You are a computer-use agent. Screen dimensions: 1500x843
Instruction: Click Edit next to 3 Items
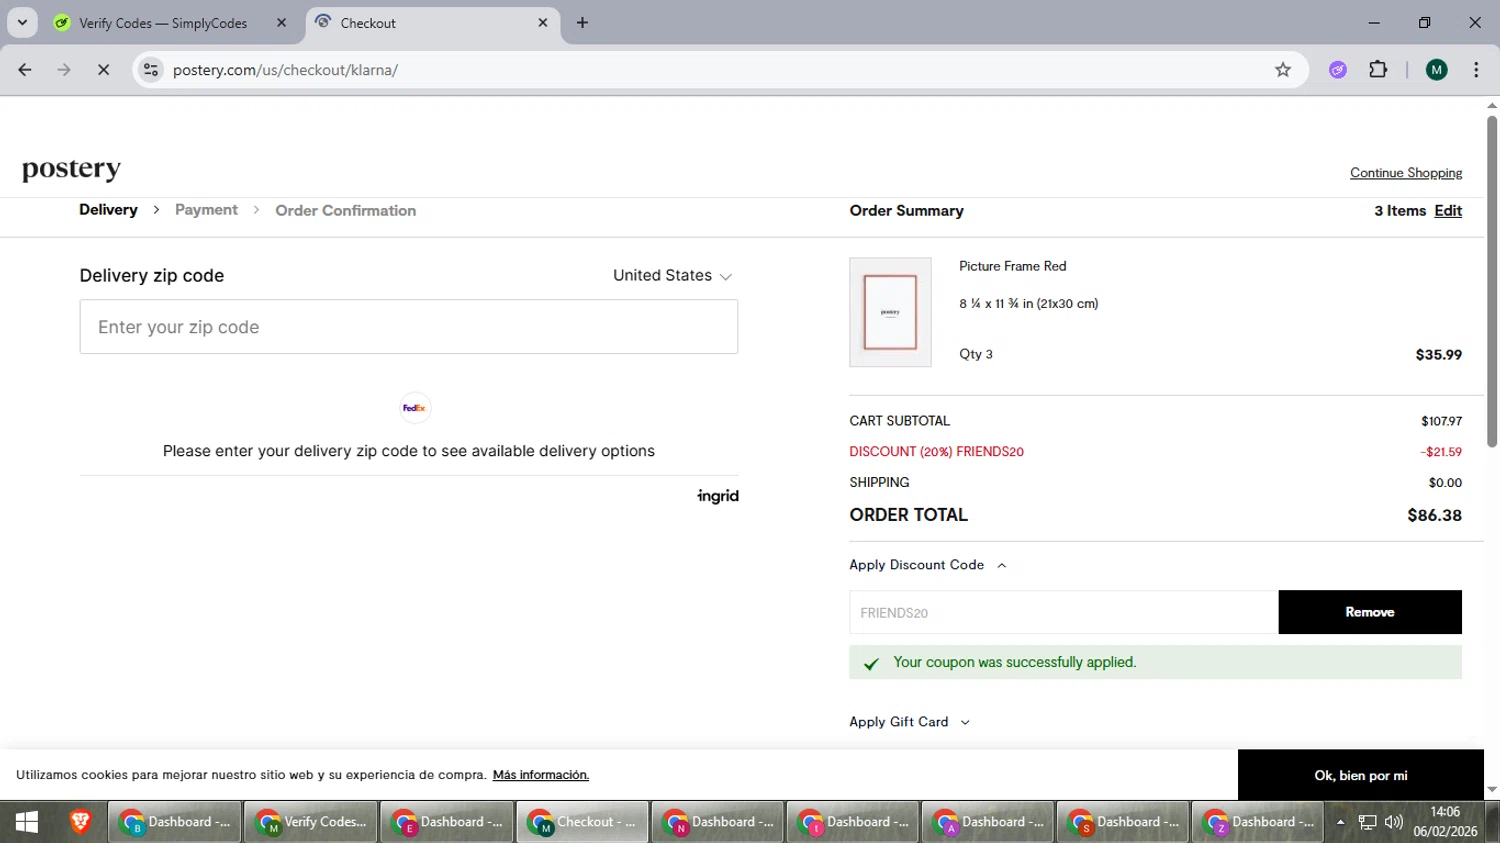coord(1448,211)
